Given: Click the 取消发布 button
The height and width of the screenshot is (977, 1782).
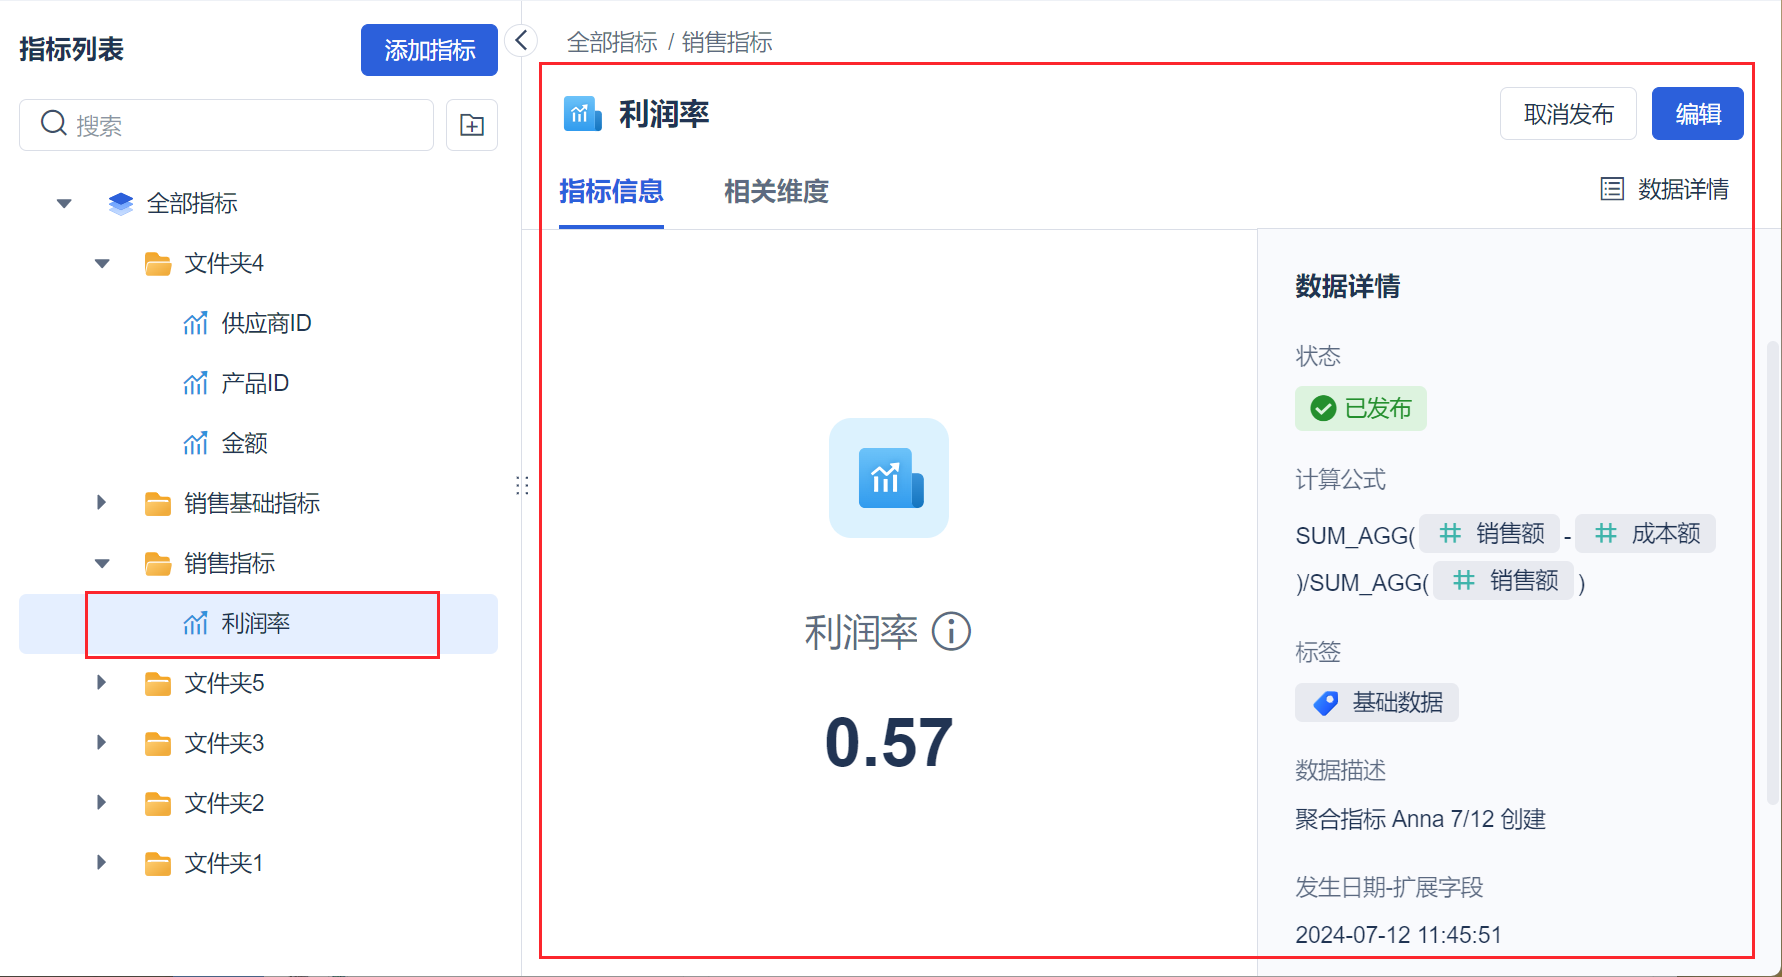Looking at the screenshot, I should 1568,114.
